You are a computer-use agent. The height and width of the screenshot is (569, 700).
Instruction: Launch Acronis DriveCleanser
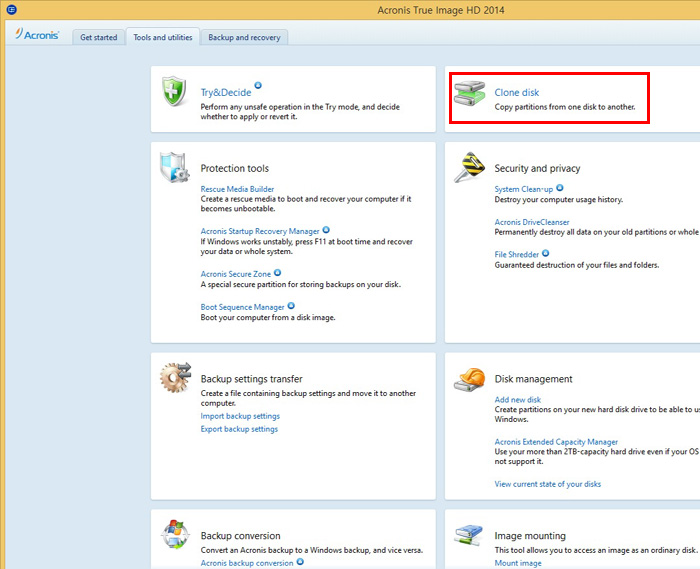pos(532,222)
